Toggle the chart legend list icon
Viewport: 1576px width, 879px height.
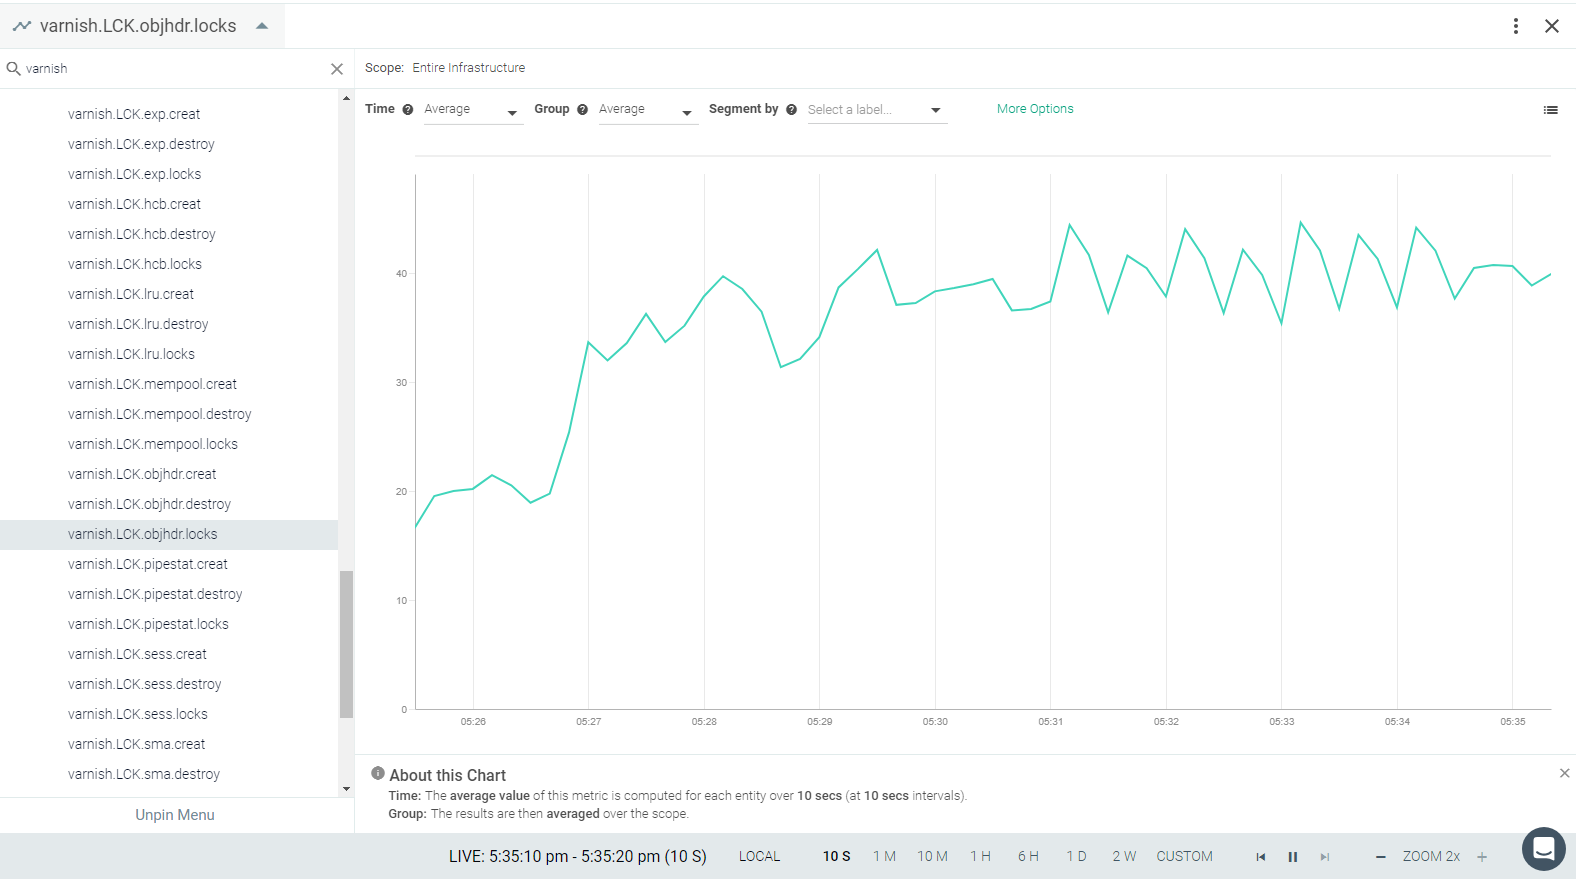coord(1551,110)
